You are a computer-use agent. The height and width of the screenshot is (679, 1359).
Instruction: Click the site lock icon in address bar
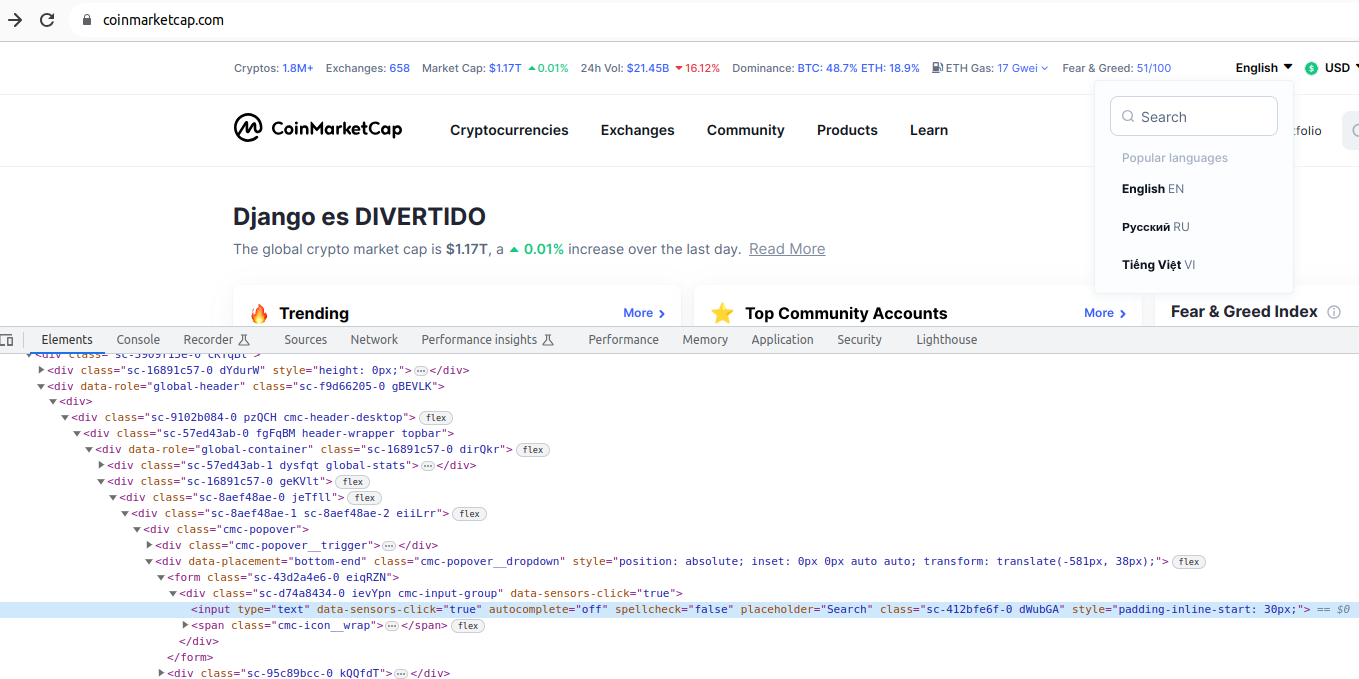point(86,20)
